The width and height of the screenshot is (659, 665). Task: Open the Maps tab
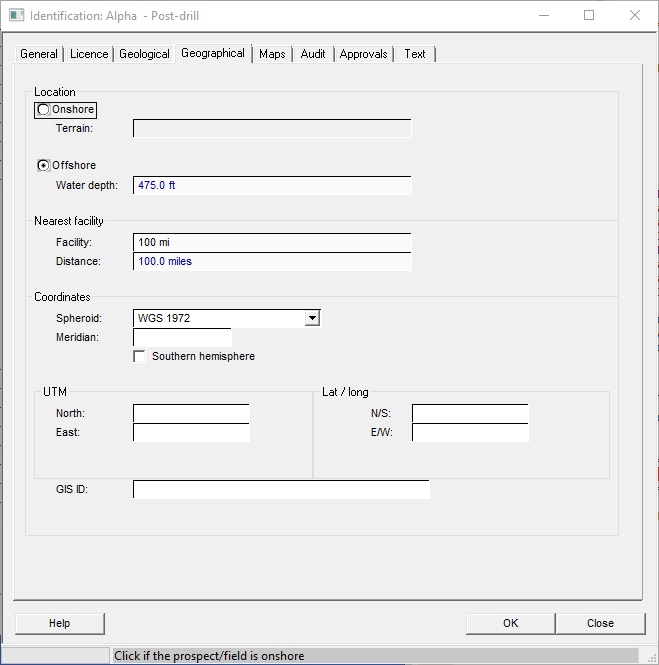272,54
